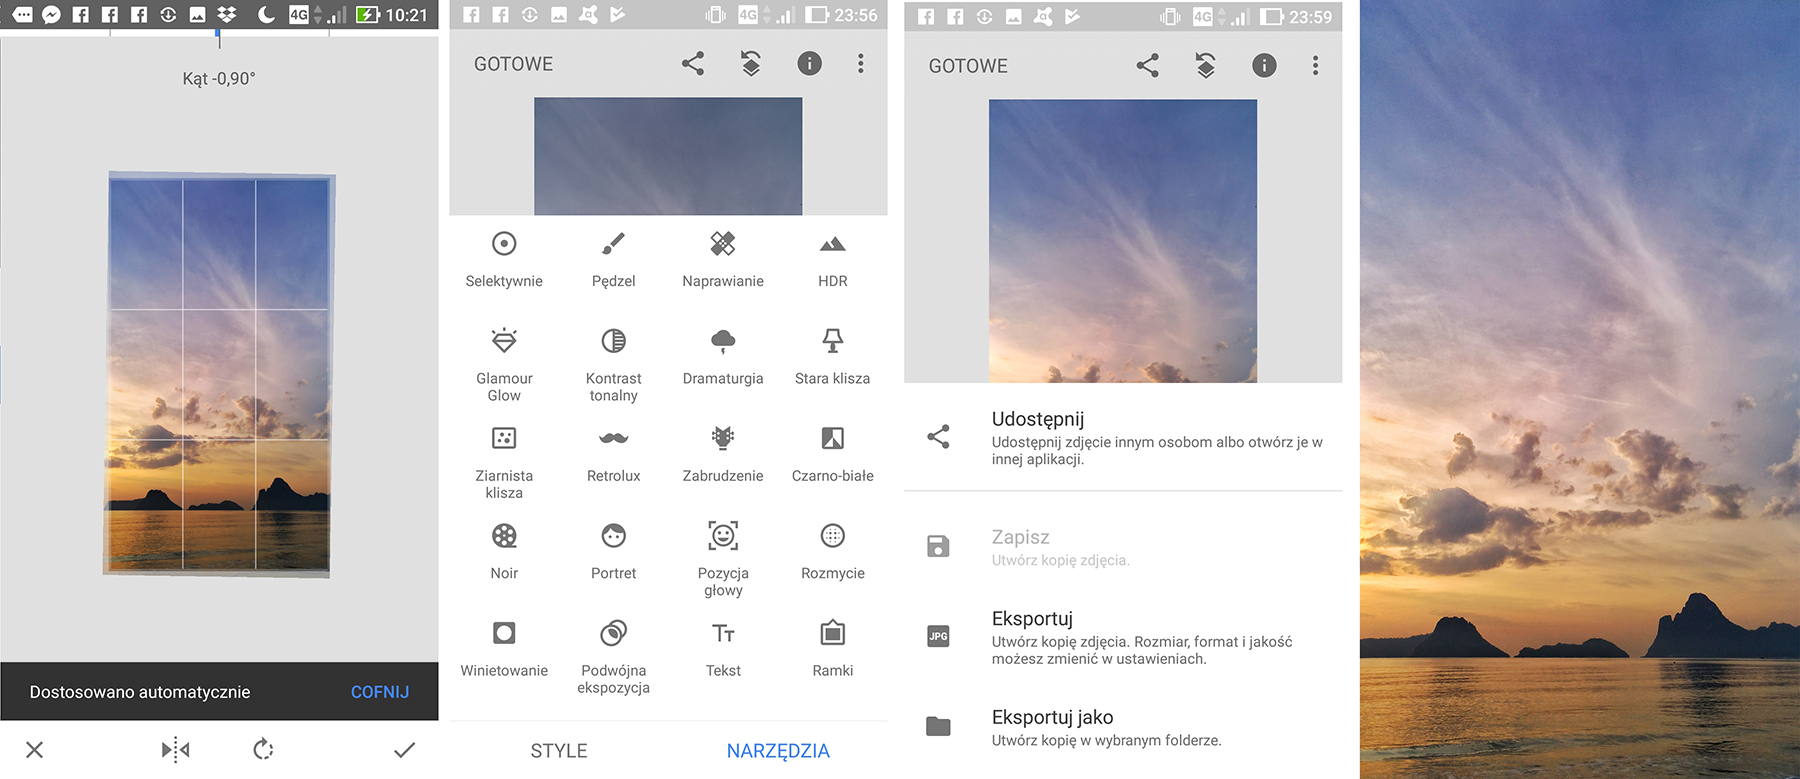Image resolution: width=1800 pixels, height=779 pixels.
Task: Tap GOTOWE in the export screen
Action: pyautogui.click(x=968, y=66)
